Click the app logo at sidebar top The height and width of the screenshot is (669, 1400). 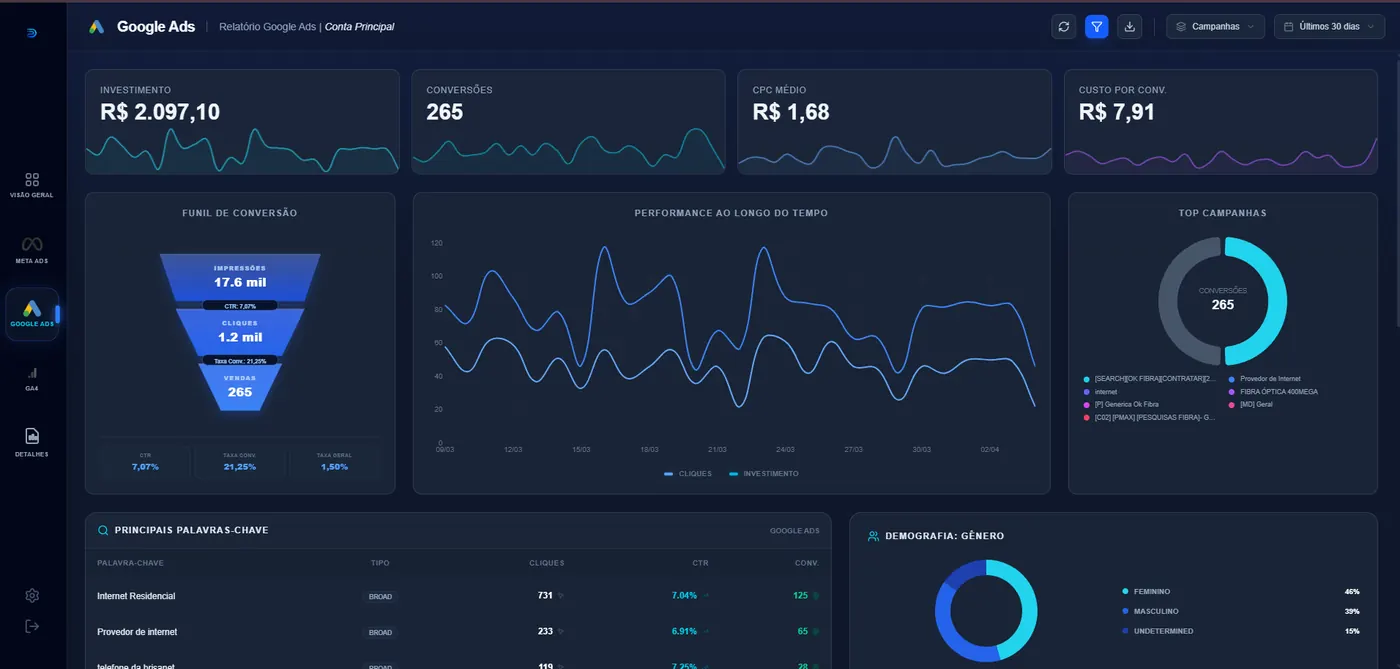pos(32,33)
